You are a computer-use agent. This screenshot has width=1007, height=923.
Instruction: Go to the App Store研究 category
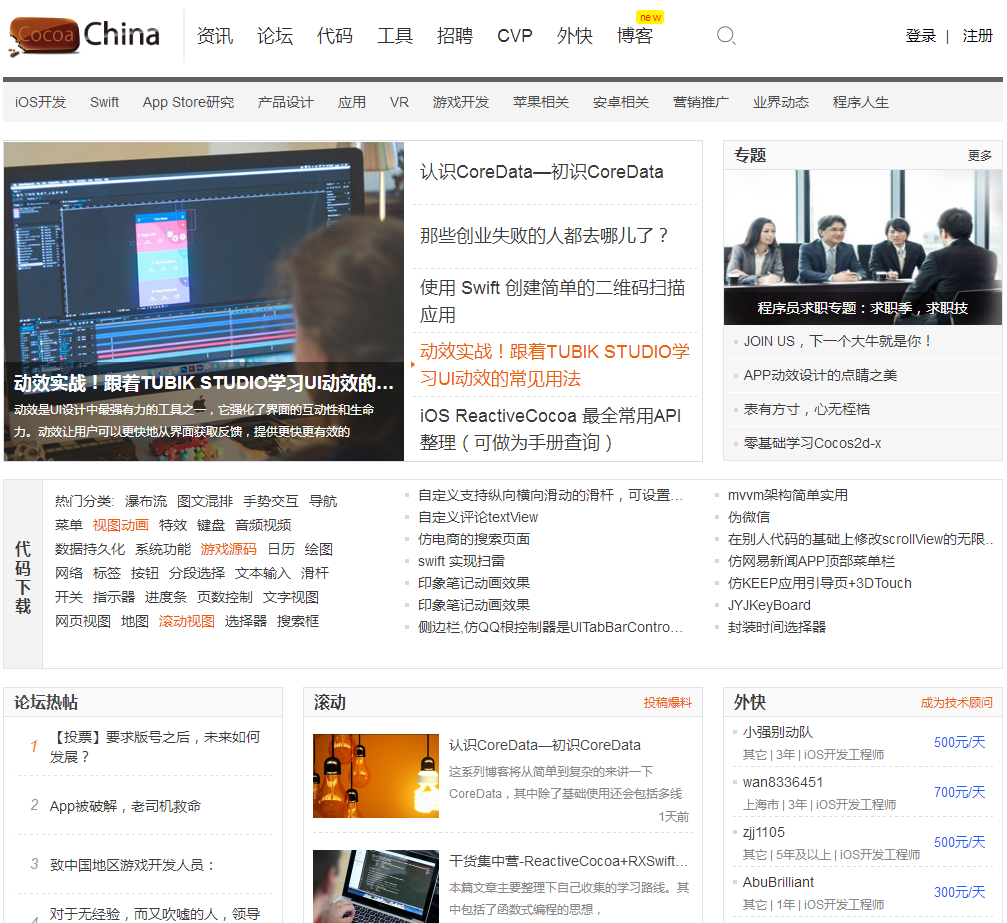[x=188, y=102]
